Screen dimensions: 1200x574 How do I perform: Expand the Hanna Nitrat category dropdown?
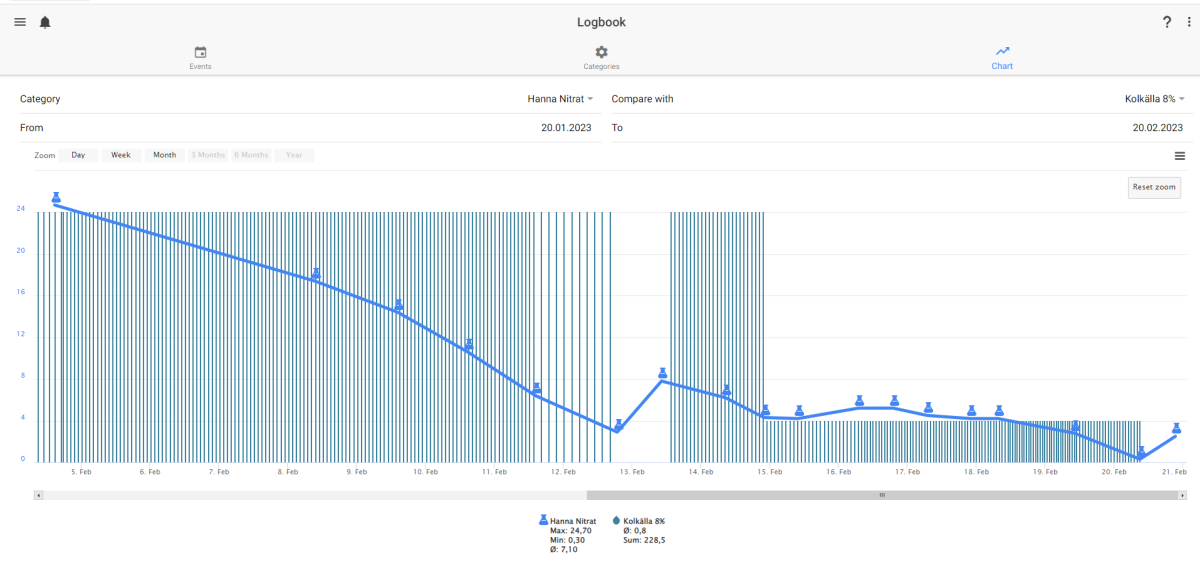(x=560, y=99)
